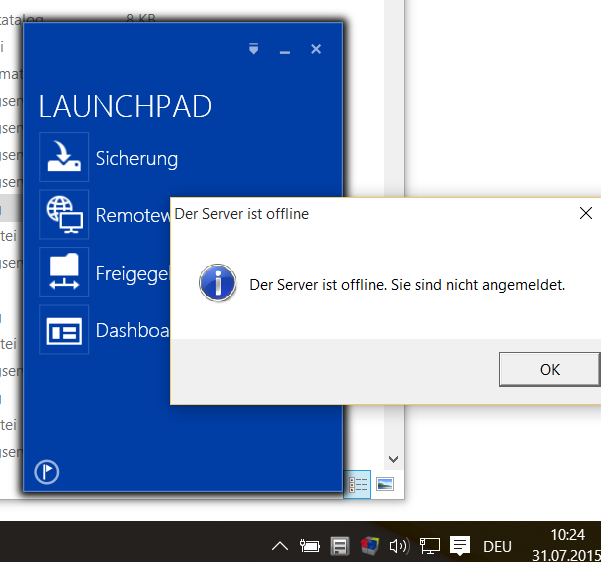This screenshot has height=562, width=601.
Task: Switch Explorer to large thumbnails view
Action: (x=385, y=484)
